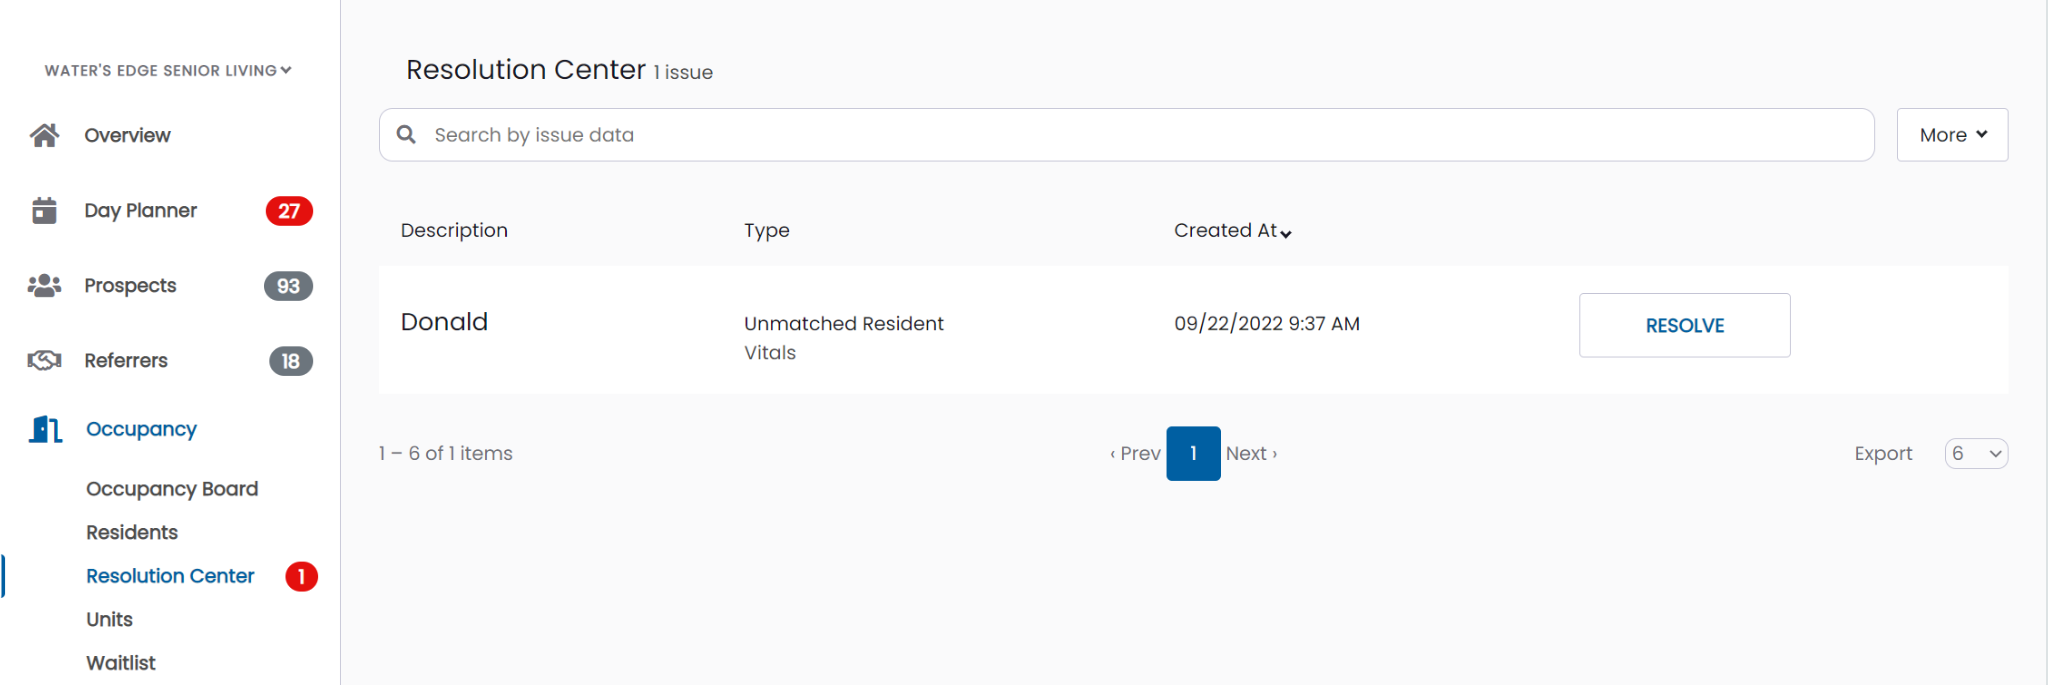
Task: Click the Referrers handshake icon
Action: (x=44, y=360)
